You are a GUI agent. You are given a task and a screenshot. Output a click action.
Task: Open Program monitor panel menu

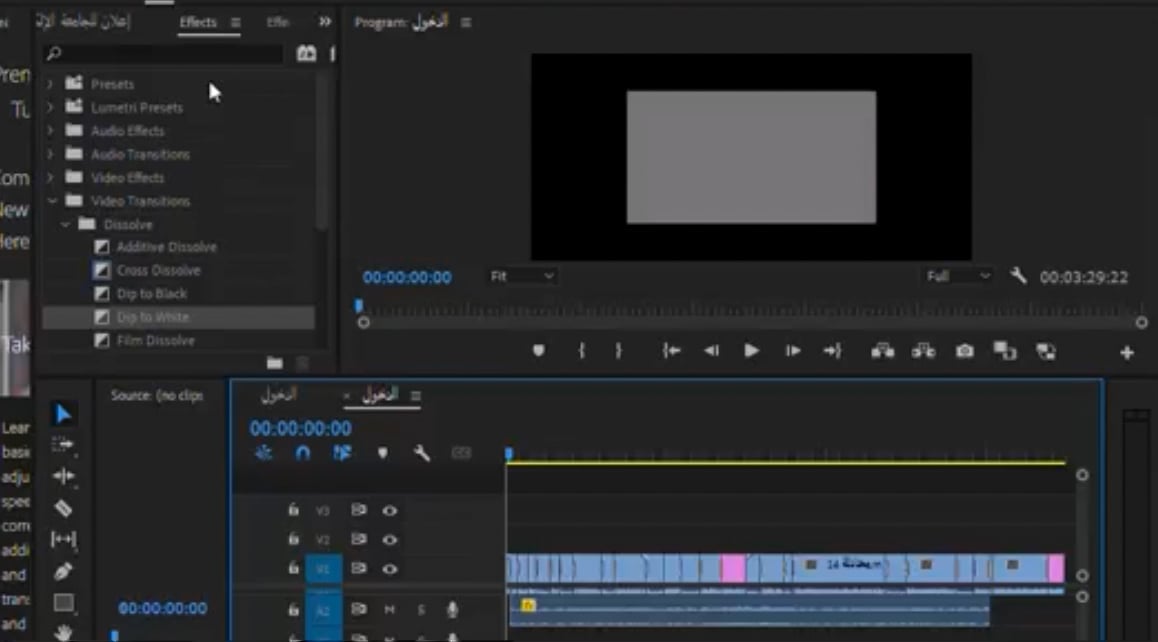(x=466, y=23)
